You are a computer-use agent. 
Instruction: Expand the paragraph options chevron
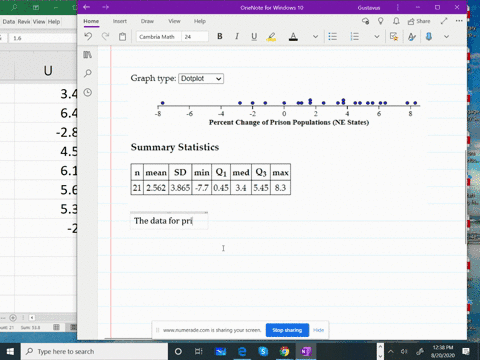point(377,37)
